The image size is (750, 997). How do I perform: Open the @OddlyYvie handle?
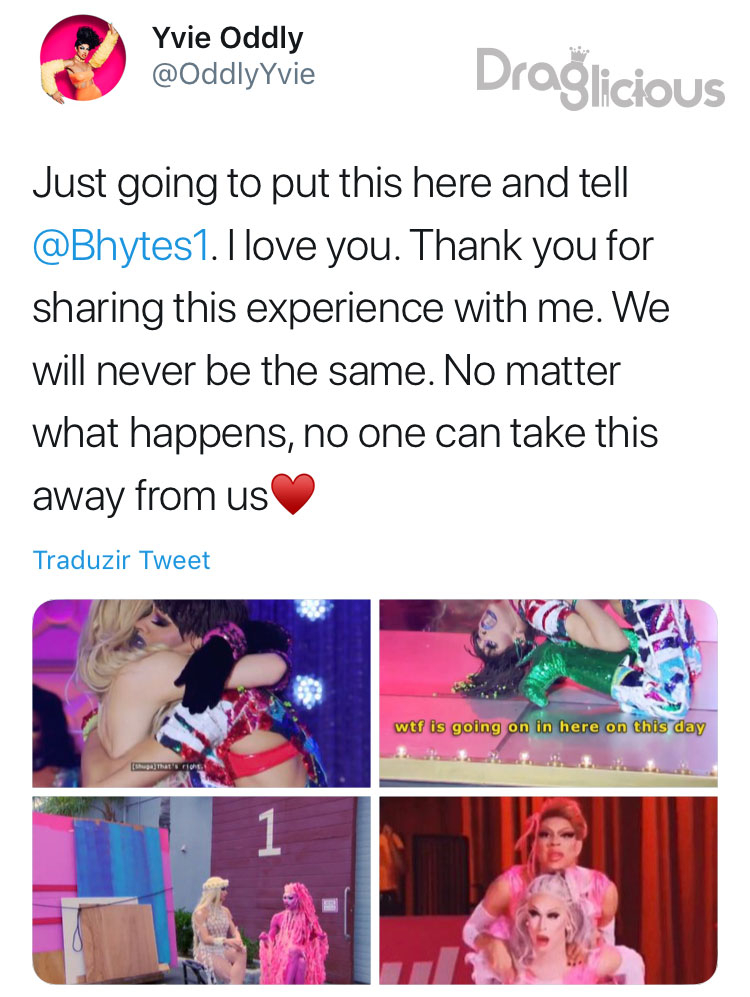pos(233,74)
